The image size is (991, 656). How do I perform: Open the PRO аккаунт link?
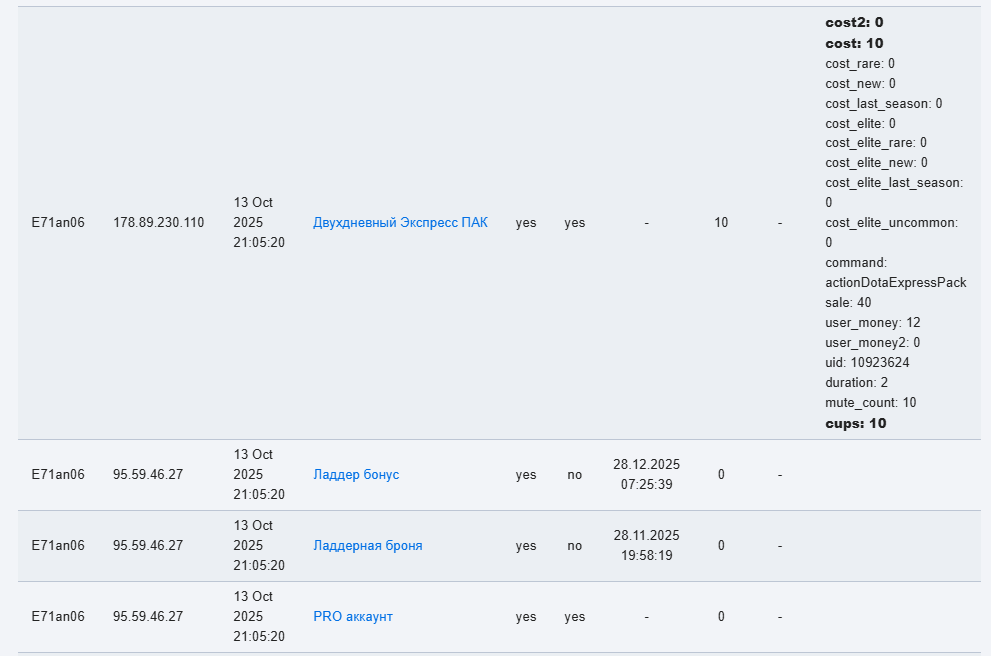[352, 617]
